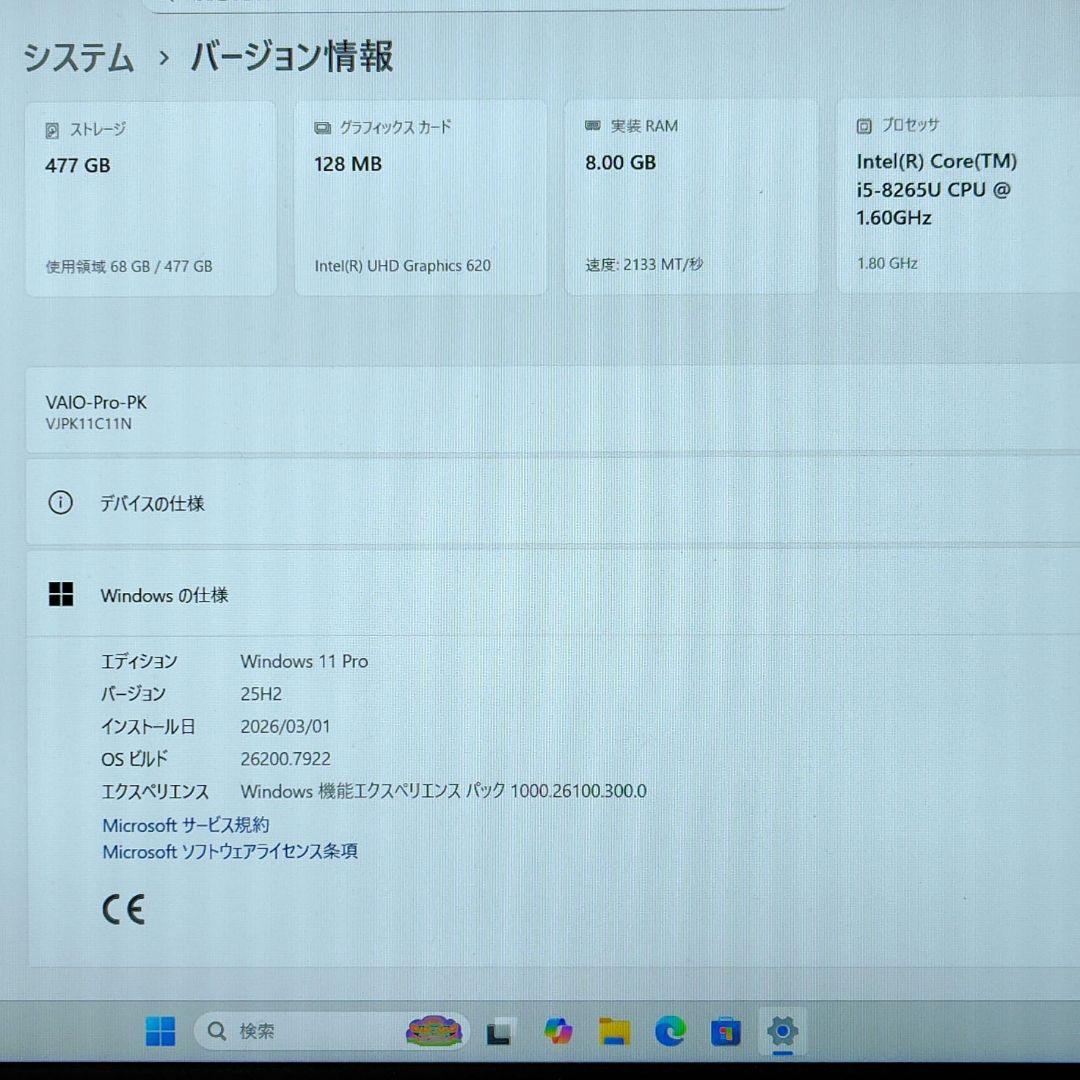Select model text VJPK11C11N
The image size is (1080, 1080).
[89, 424]
